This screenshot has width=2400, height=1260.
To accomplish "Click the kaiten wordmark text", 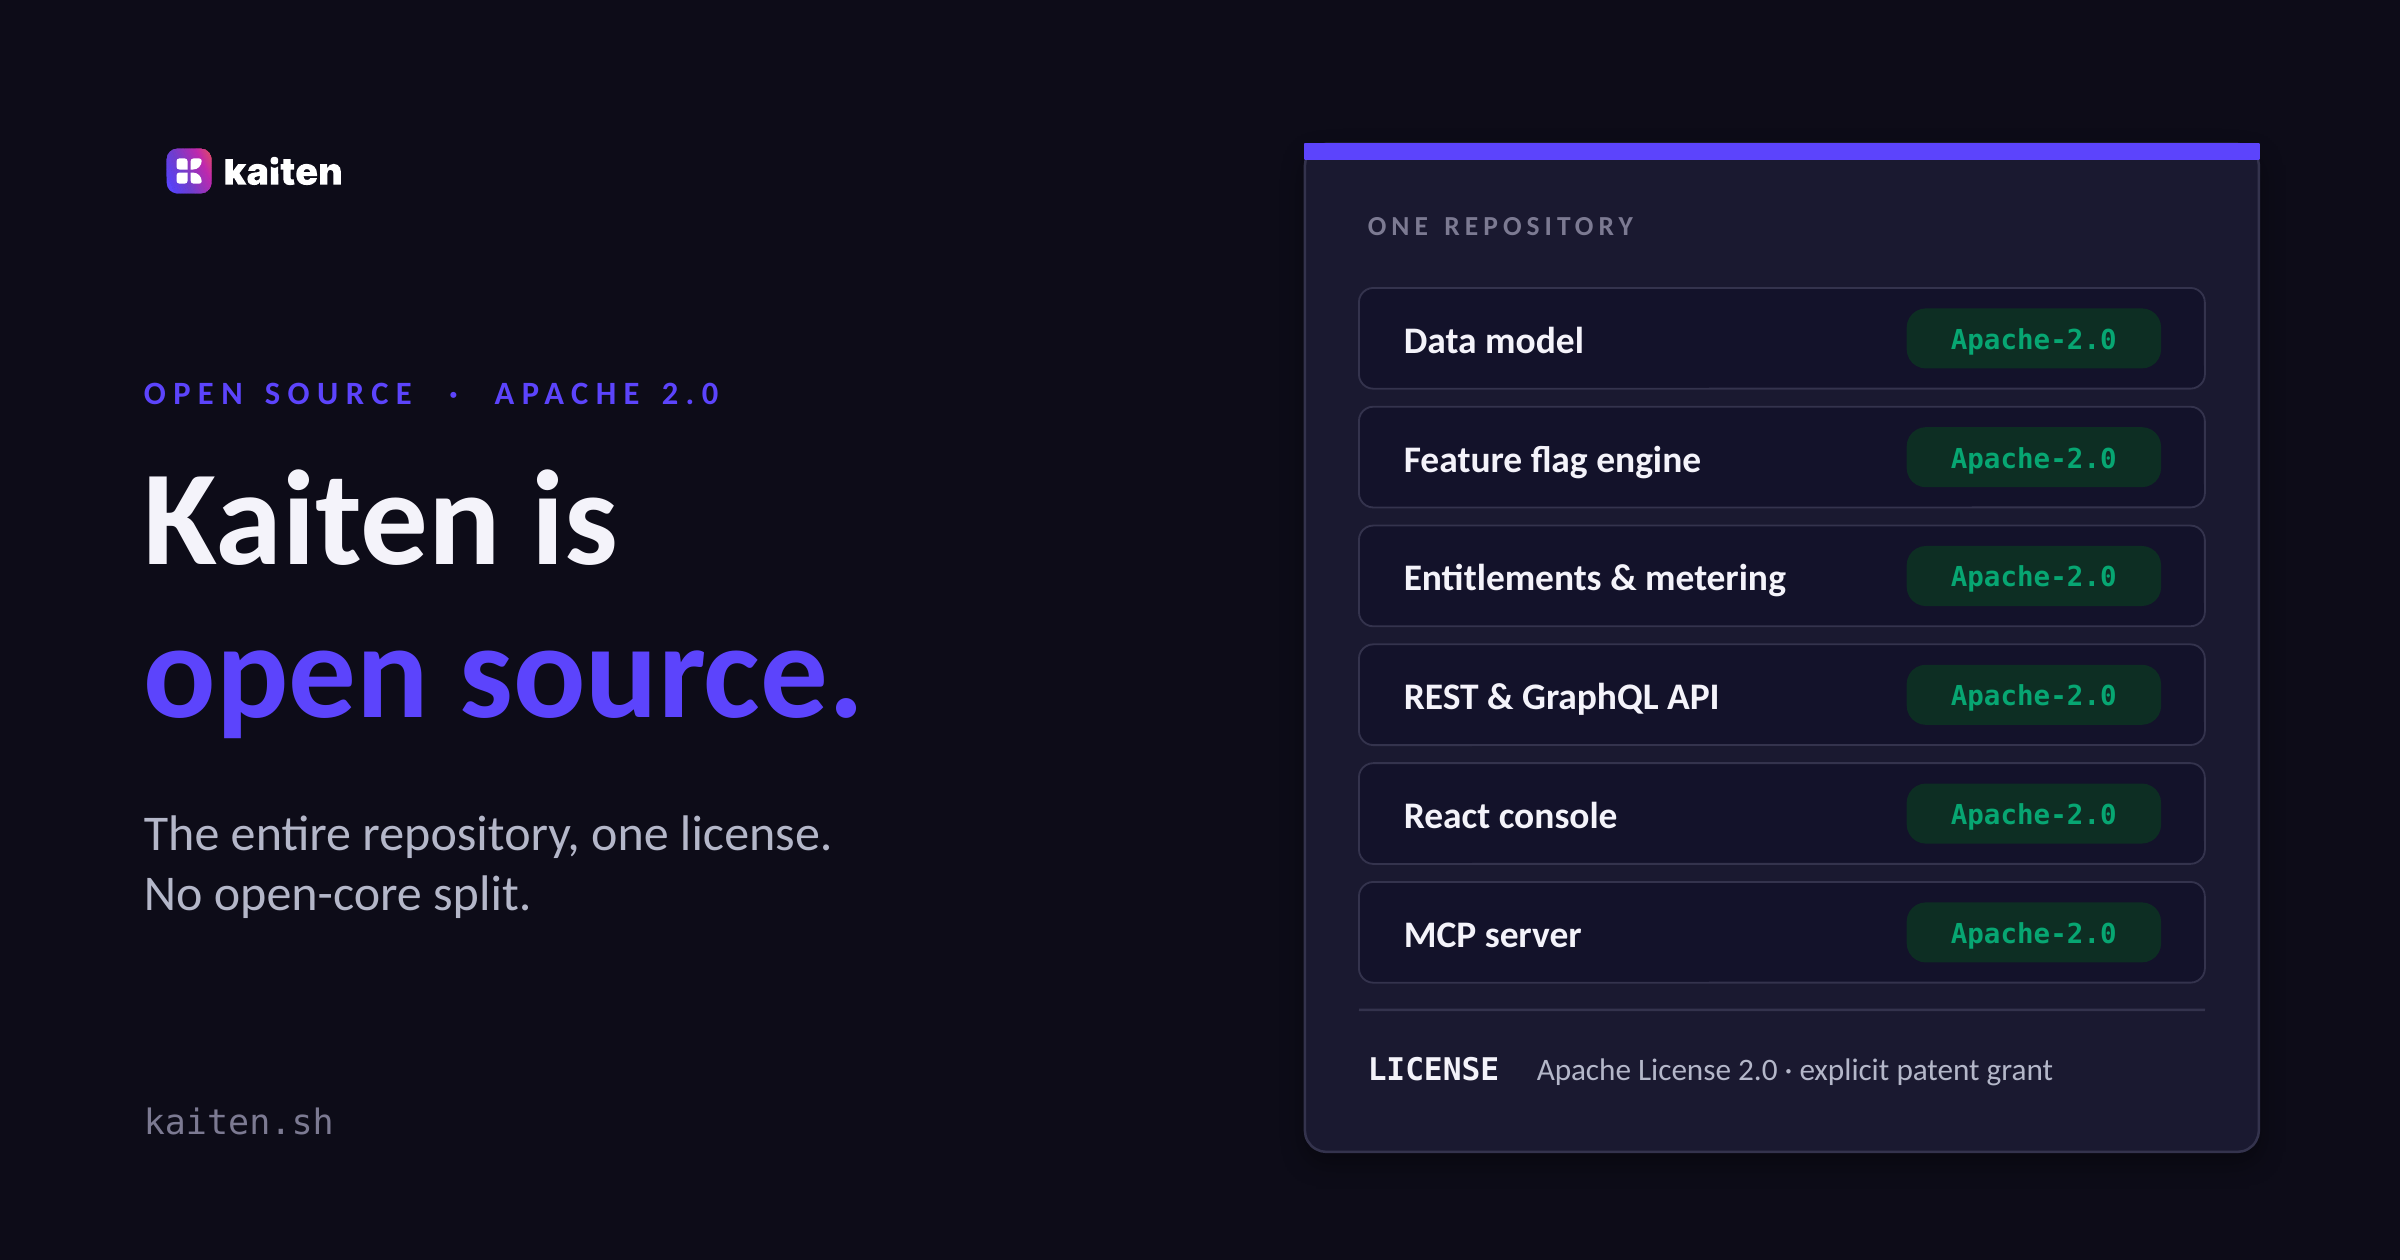I will [x=283, y=172].
